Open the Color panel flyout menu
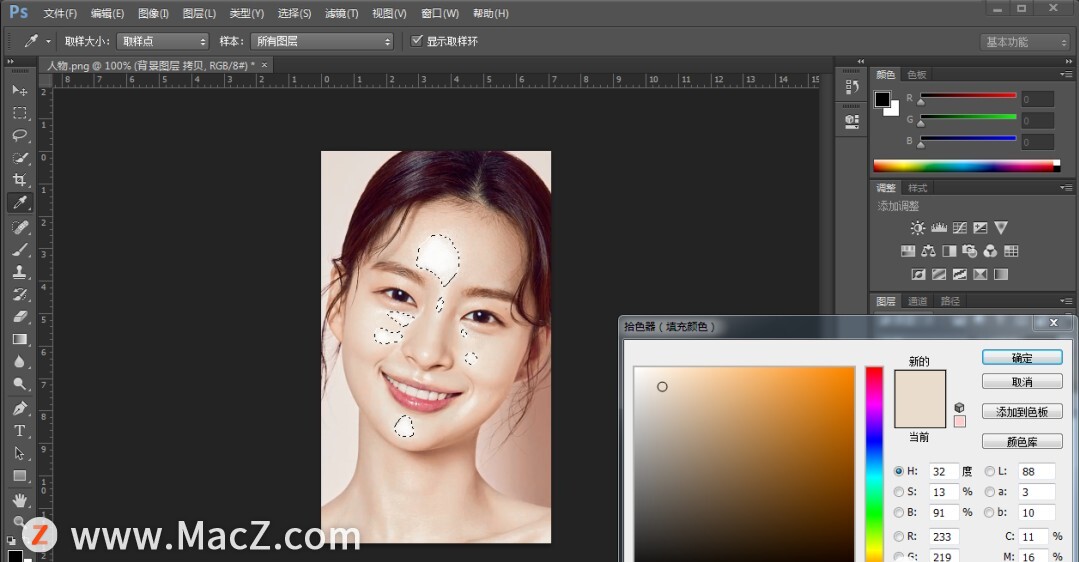The height and width of the screenshot is (562, 1079). coord(1066,74)
